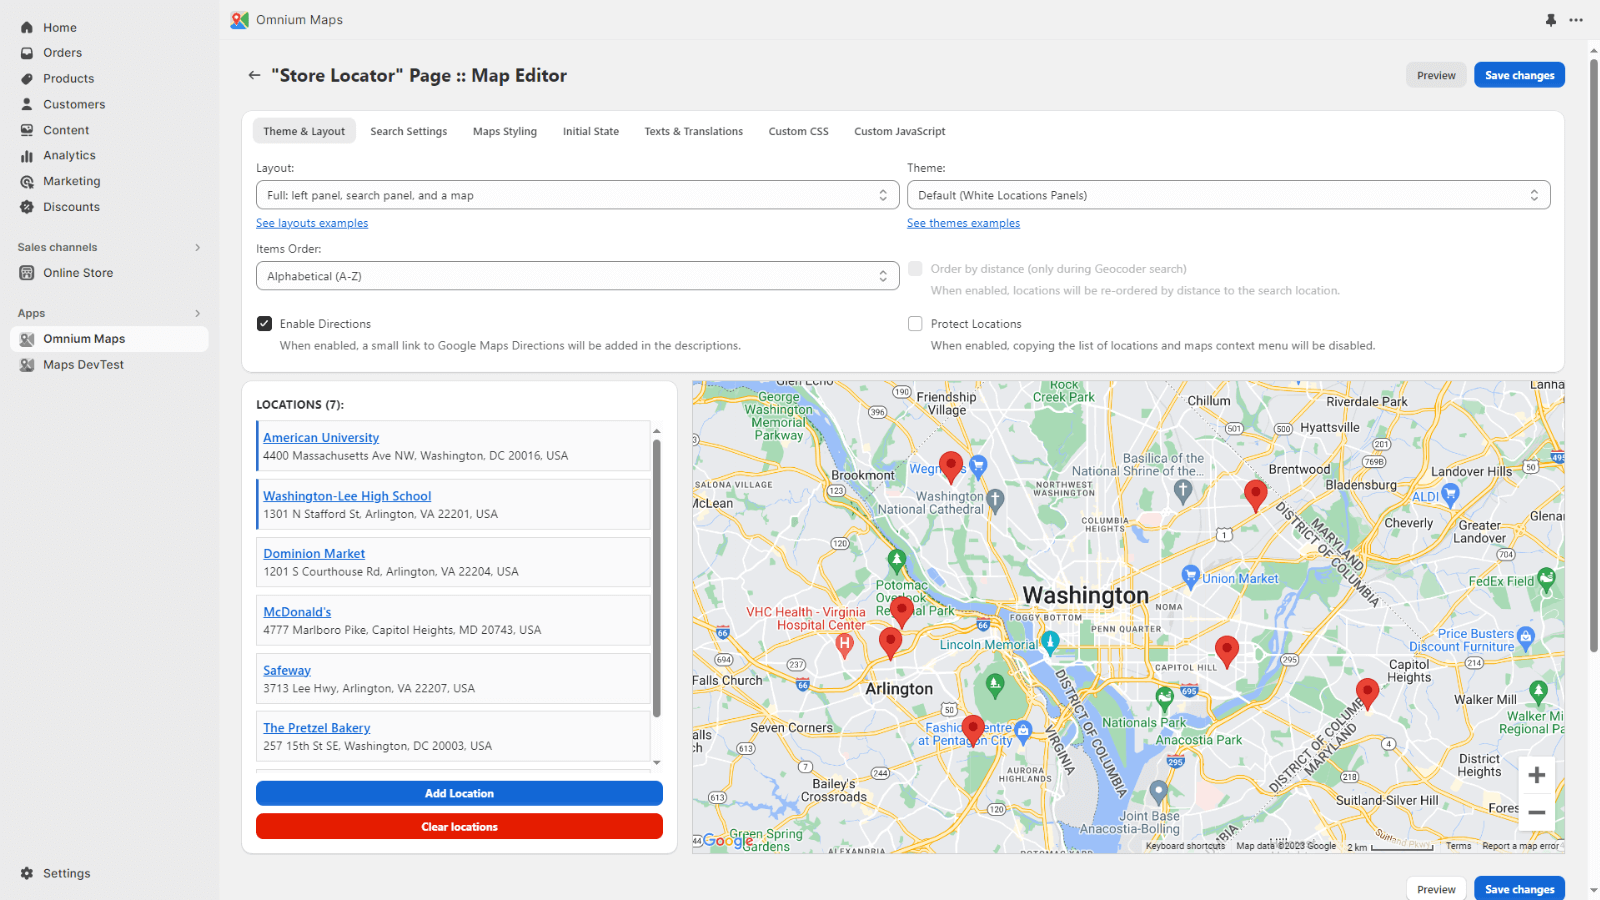The height and width of the screenshot is (900, 1600).
Task: Pin the app using the pin icon
Action: click(1551, 20)
